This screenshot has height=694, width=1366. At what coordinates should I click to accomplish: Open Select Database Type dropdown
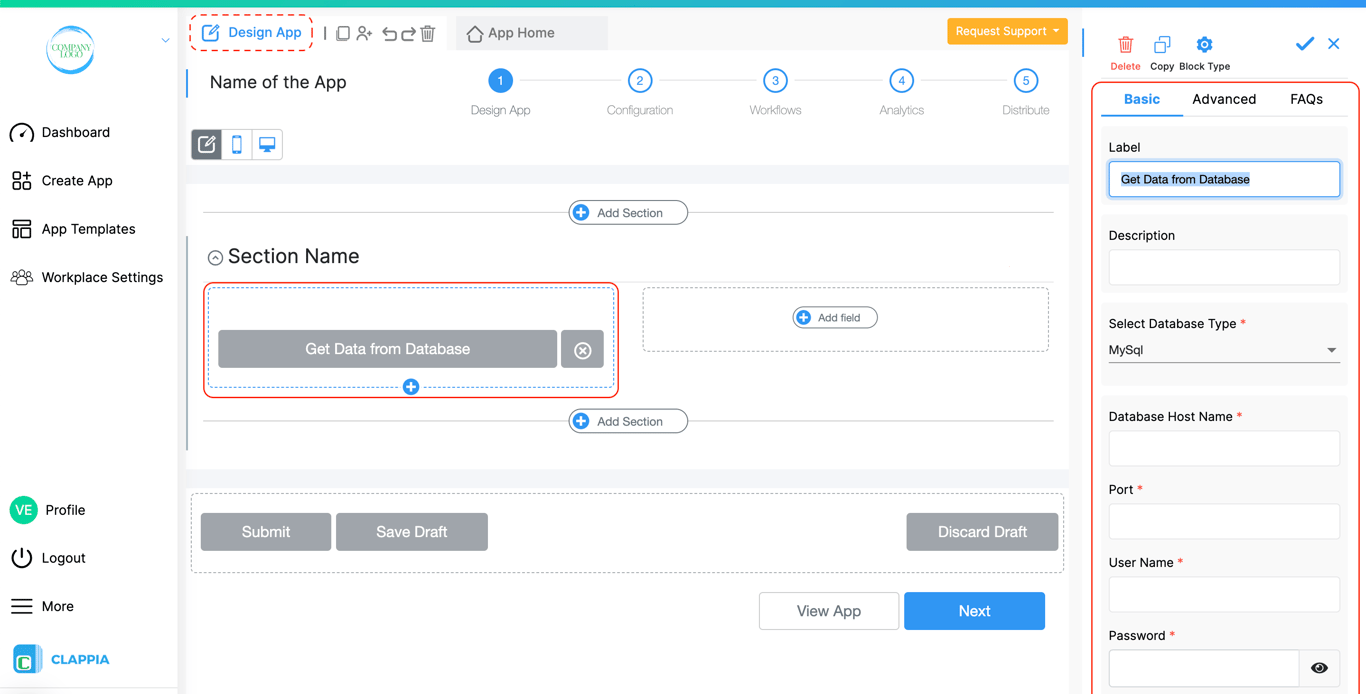[1223, 350]
